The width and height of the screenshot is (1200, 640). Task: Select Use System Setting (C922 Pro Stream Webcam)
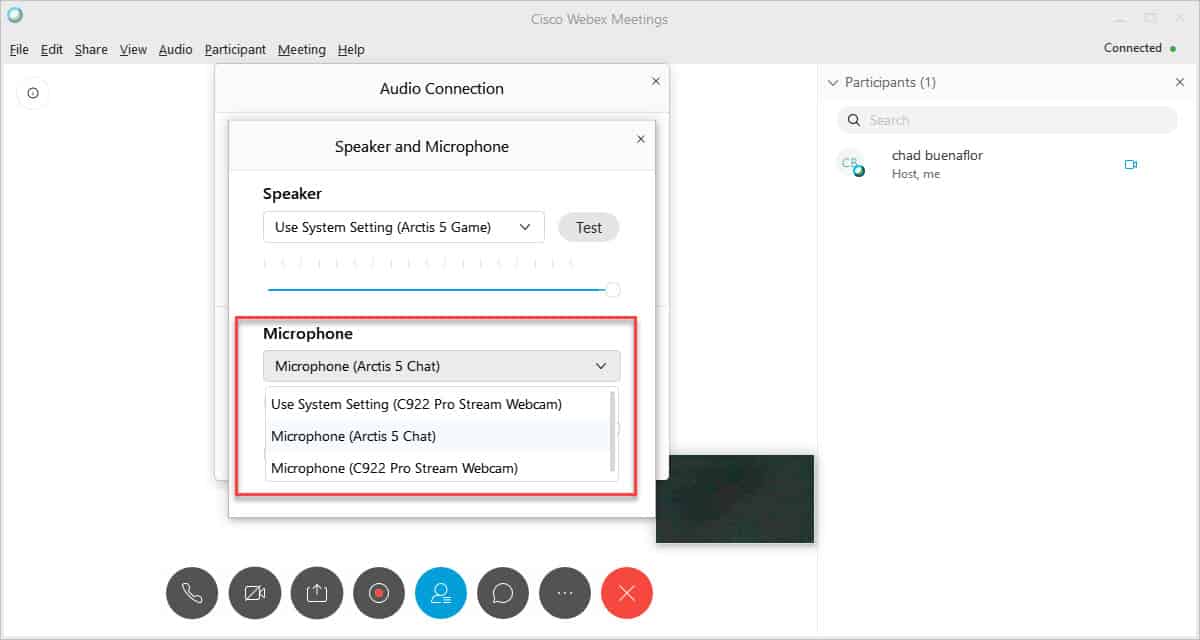click(437, 404)
